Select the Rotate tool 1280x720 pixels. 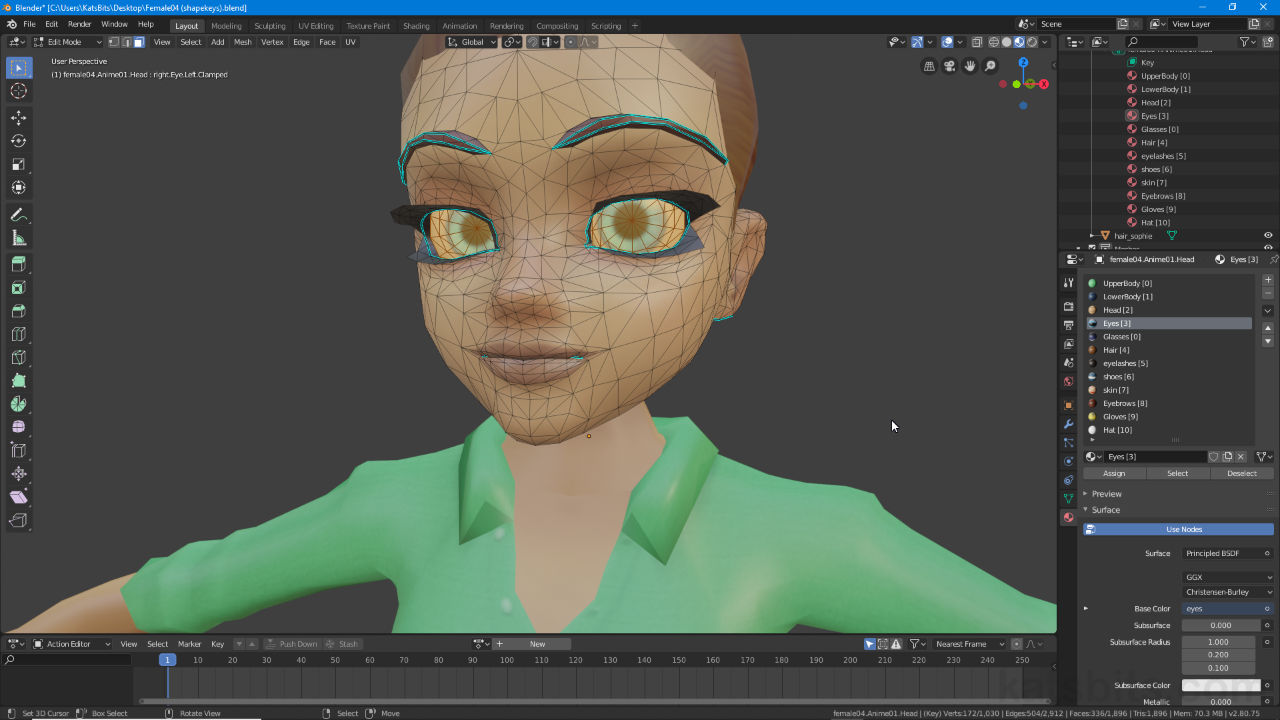(x=18, y=141)
